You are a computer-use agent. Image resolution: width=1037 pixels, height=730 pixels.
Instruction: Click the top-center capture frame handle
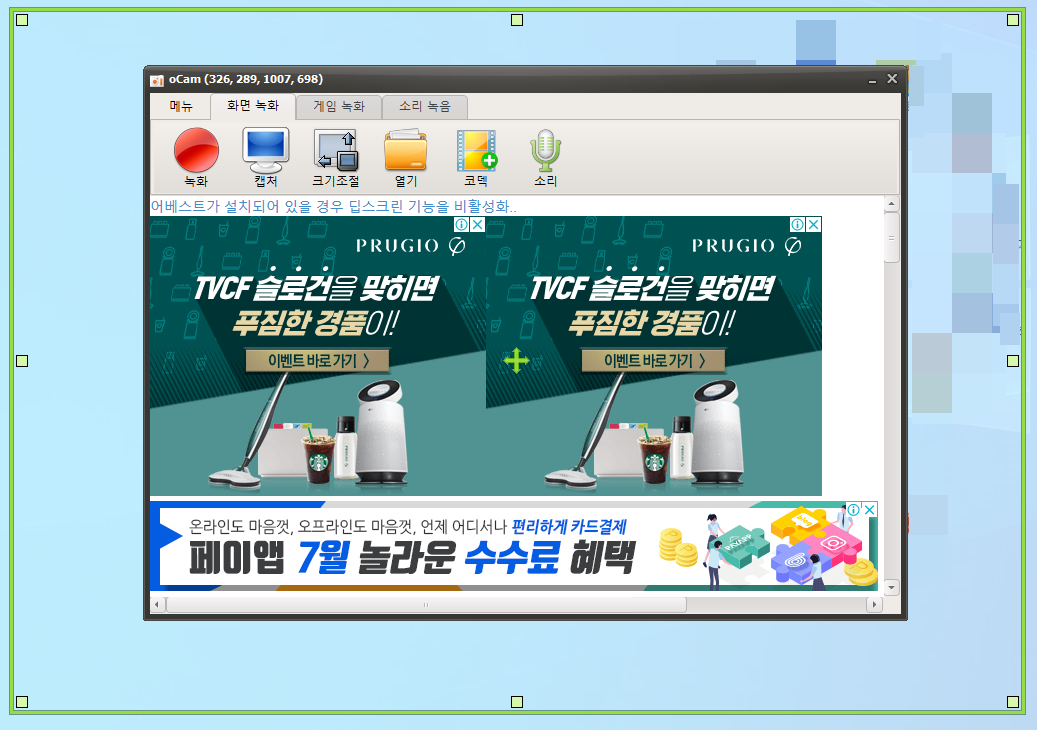pos(517,20)
